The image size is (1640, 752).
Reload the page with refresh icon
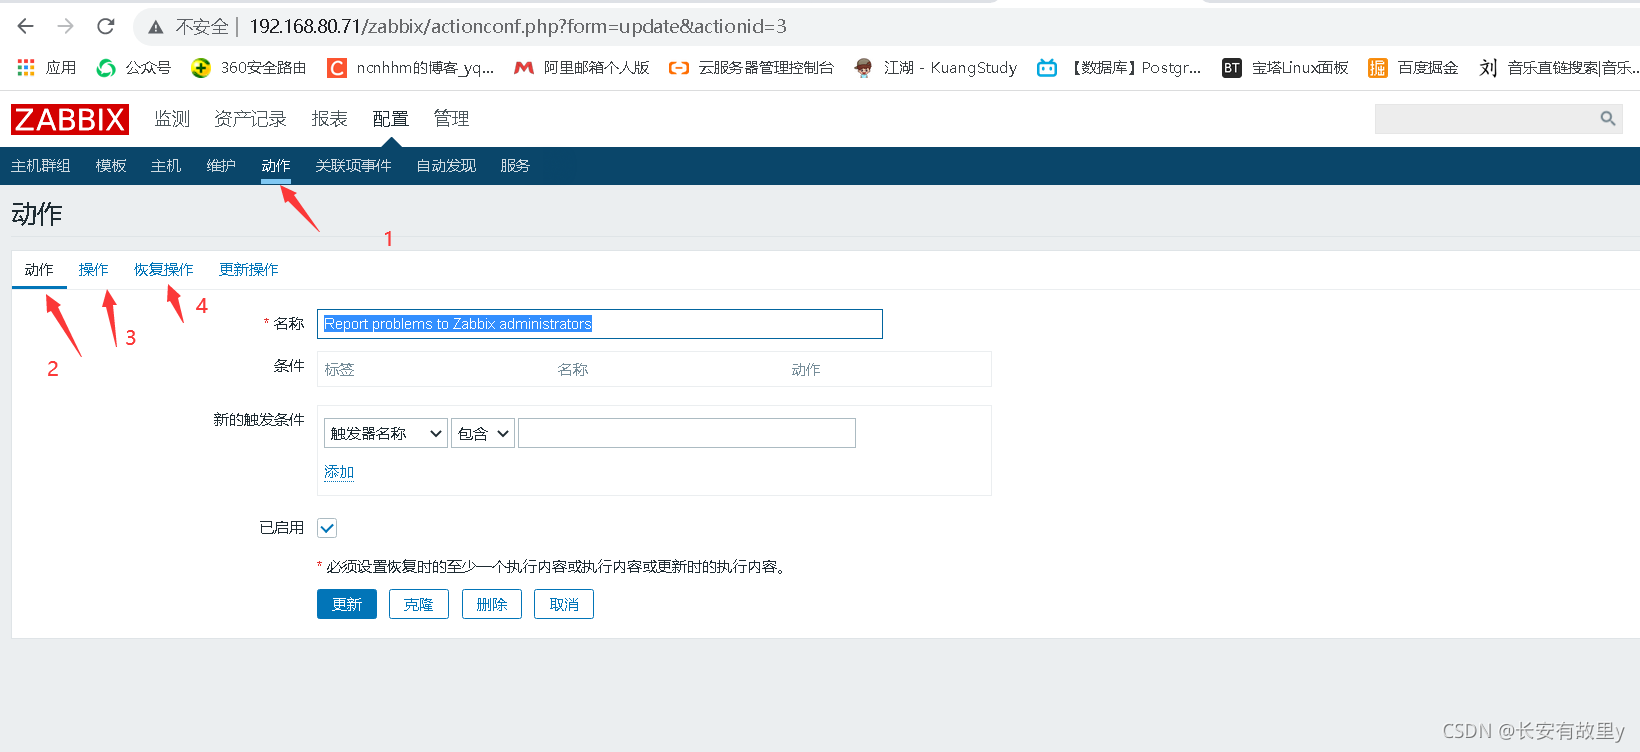pyautogui.click(x=106, y=26)
